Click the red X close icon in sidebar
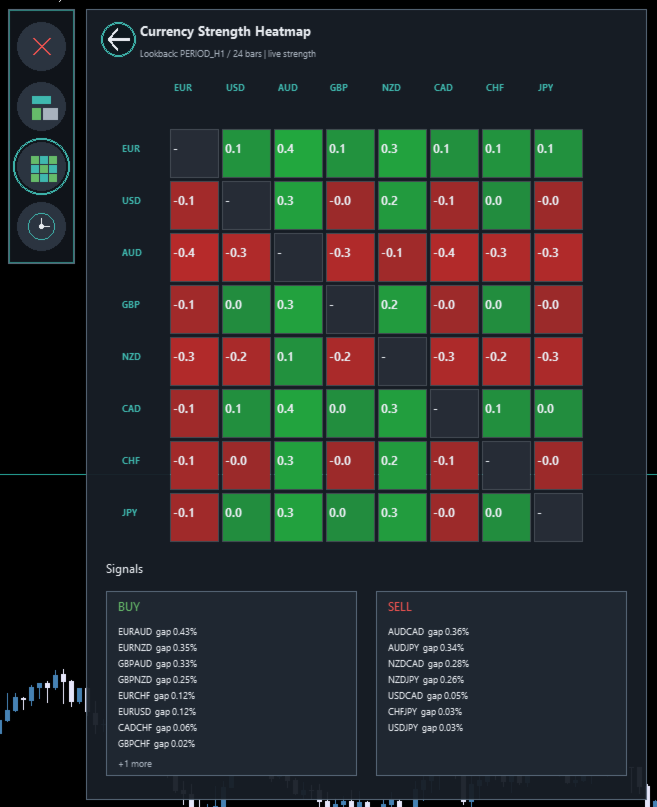This screenshot has height=807, width=657. [41, 47]
